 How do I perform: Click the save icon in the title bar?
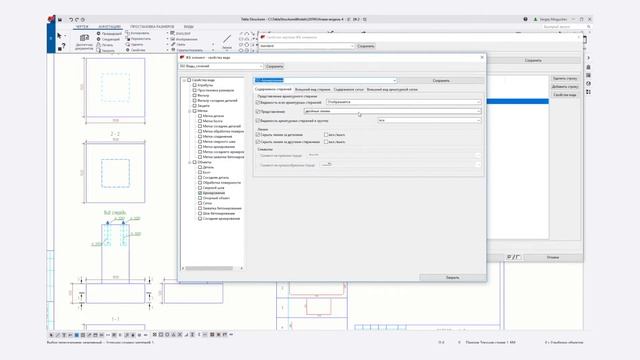tap(60, 20)
